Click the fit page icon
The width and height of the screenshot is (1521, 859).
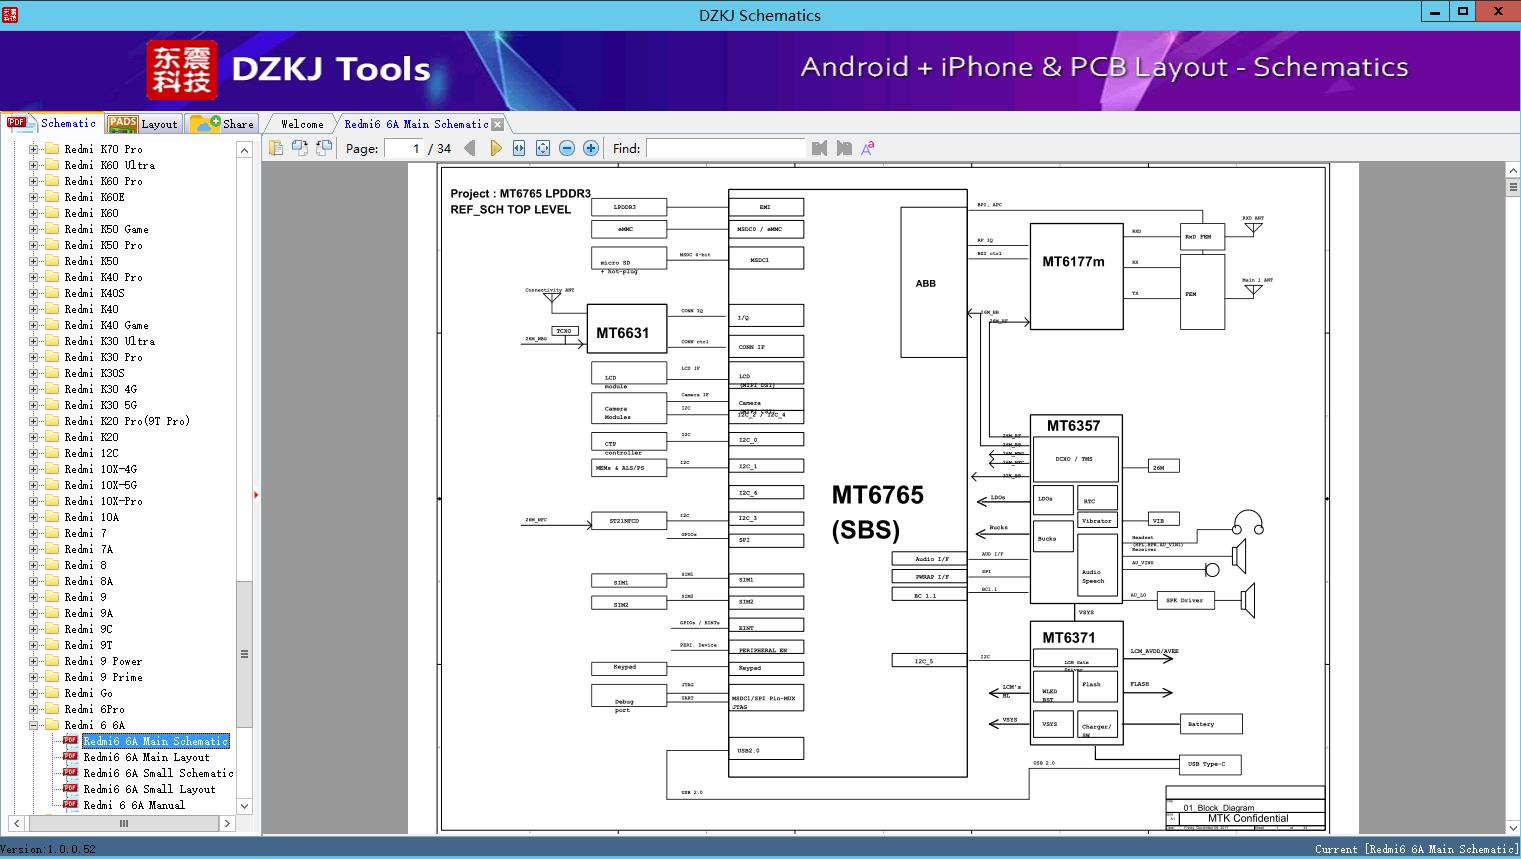(x=543, y=148)
